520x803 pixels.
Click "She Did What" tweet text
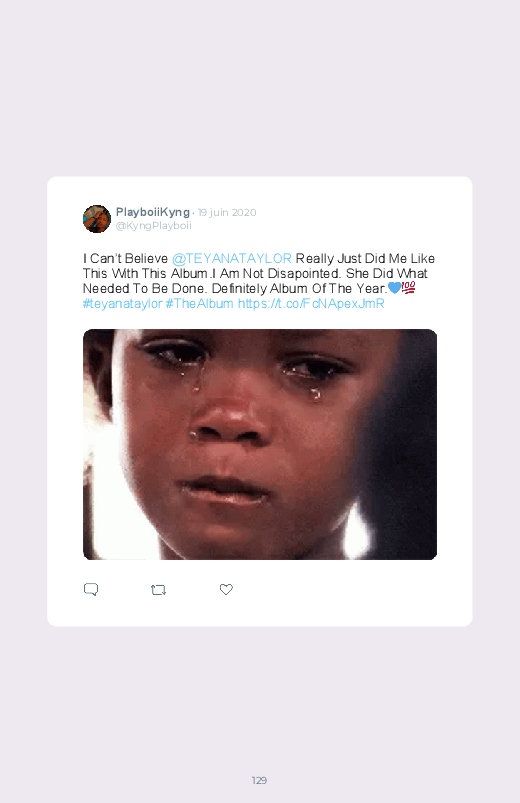tap(387, 273)
